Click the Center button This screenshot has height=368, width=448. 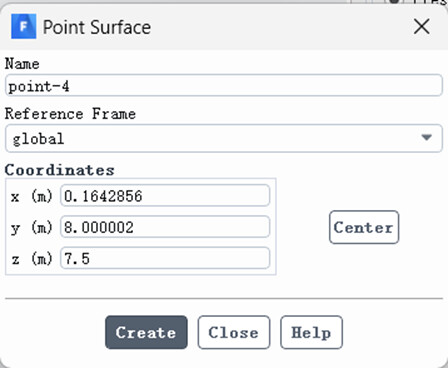pyautogui.click(x=364, y=227)
